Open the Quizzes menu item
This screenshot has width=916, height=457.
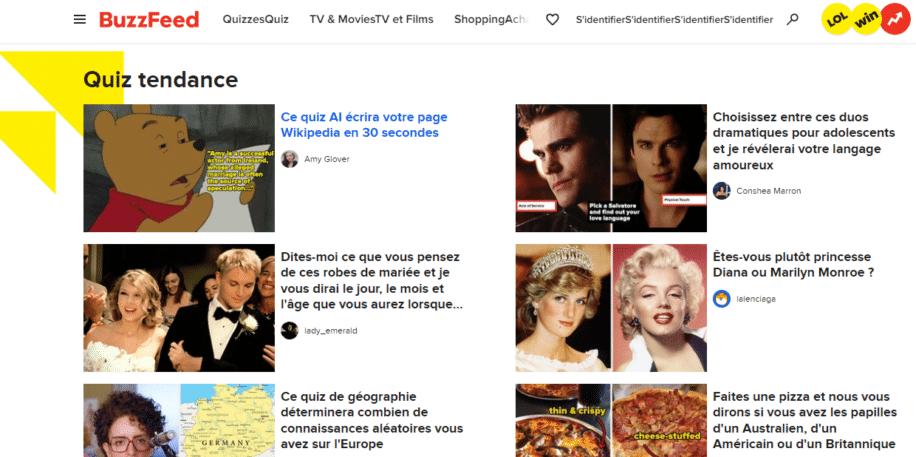point(255,19)
